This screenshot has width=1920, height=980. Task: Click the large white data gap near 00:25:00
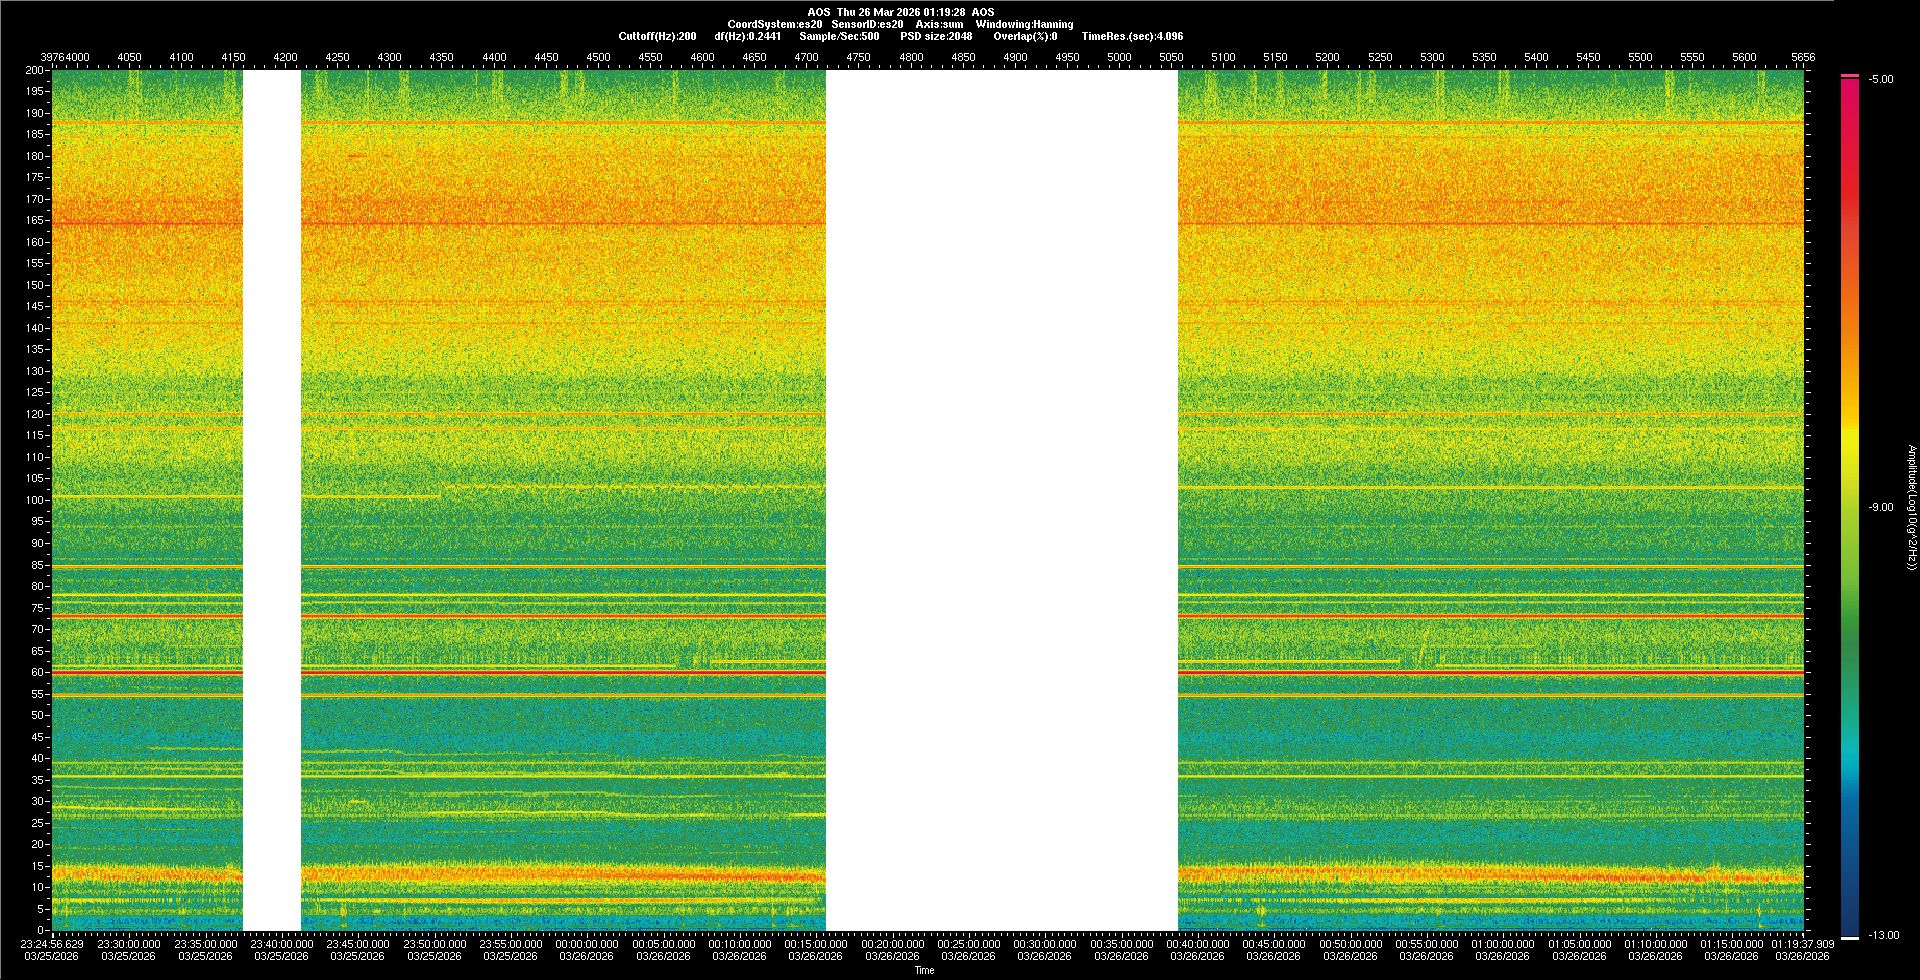[x=1001, y=500]
